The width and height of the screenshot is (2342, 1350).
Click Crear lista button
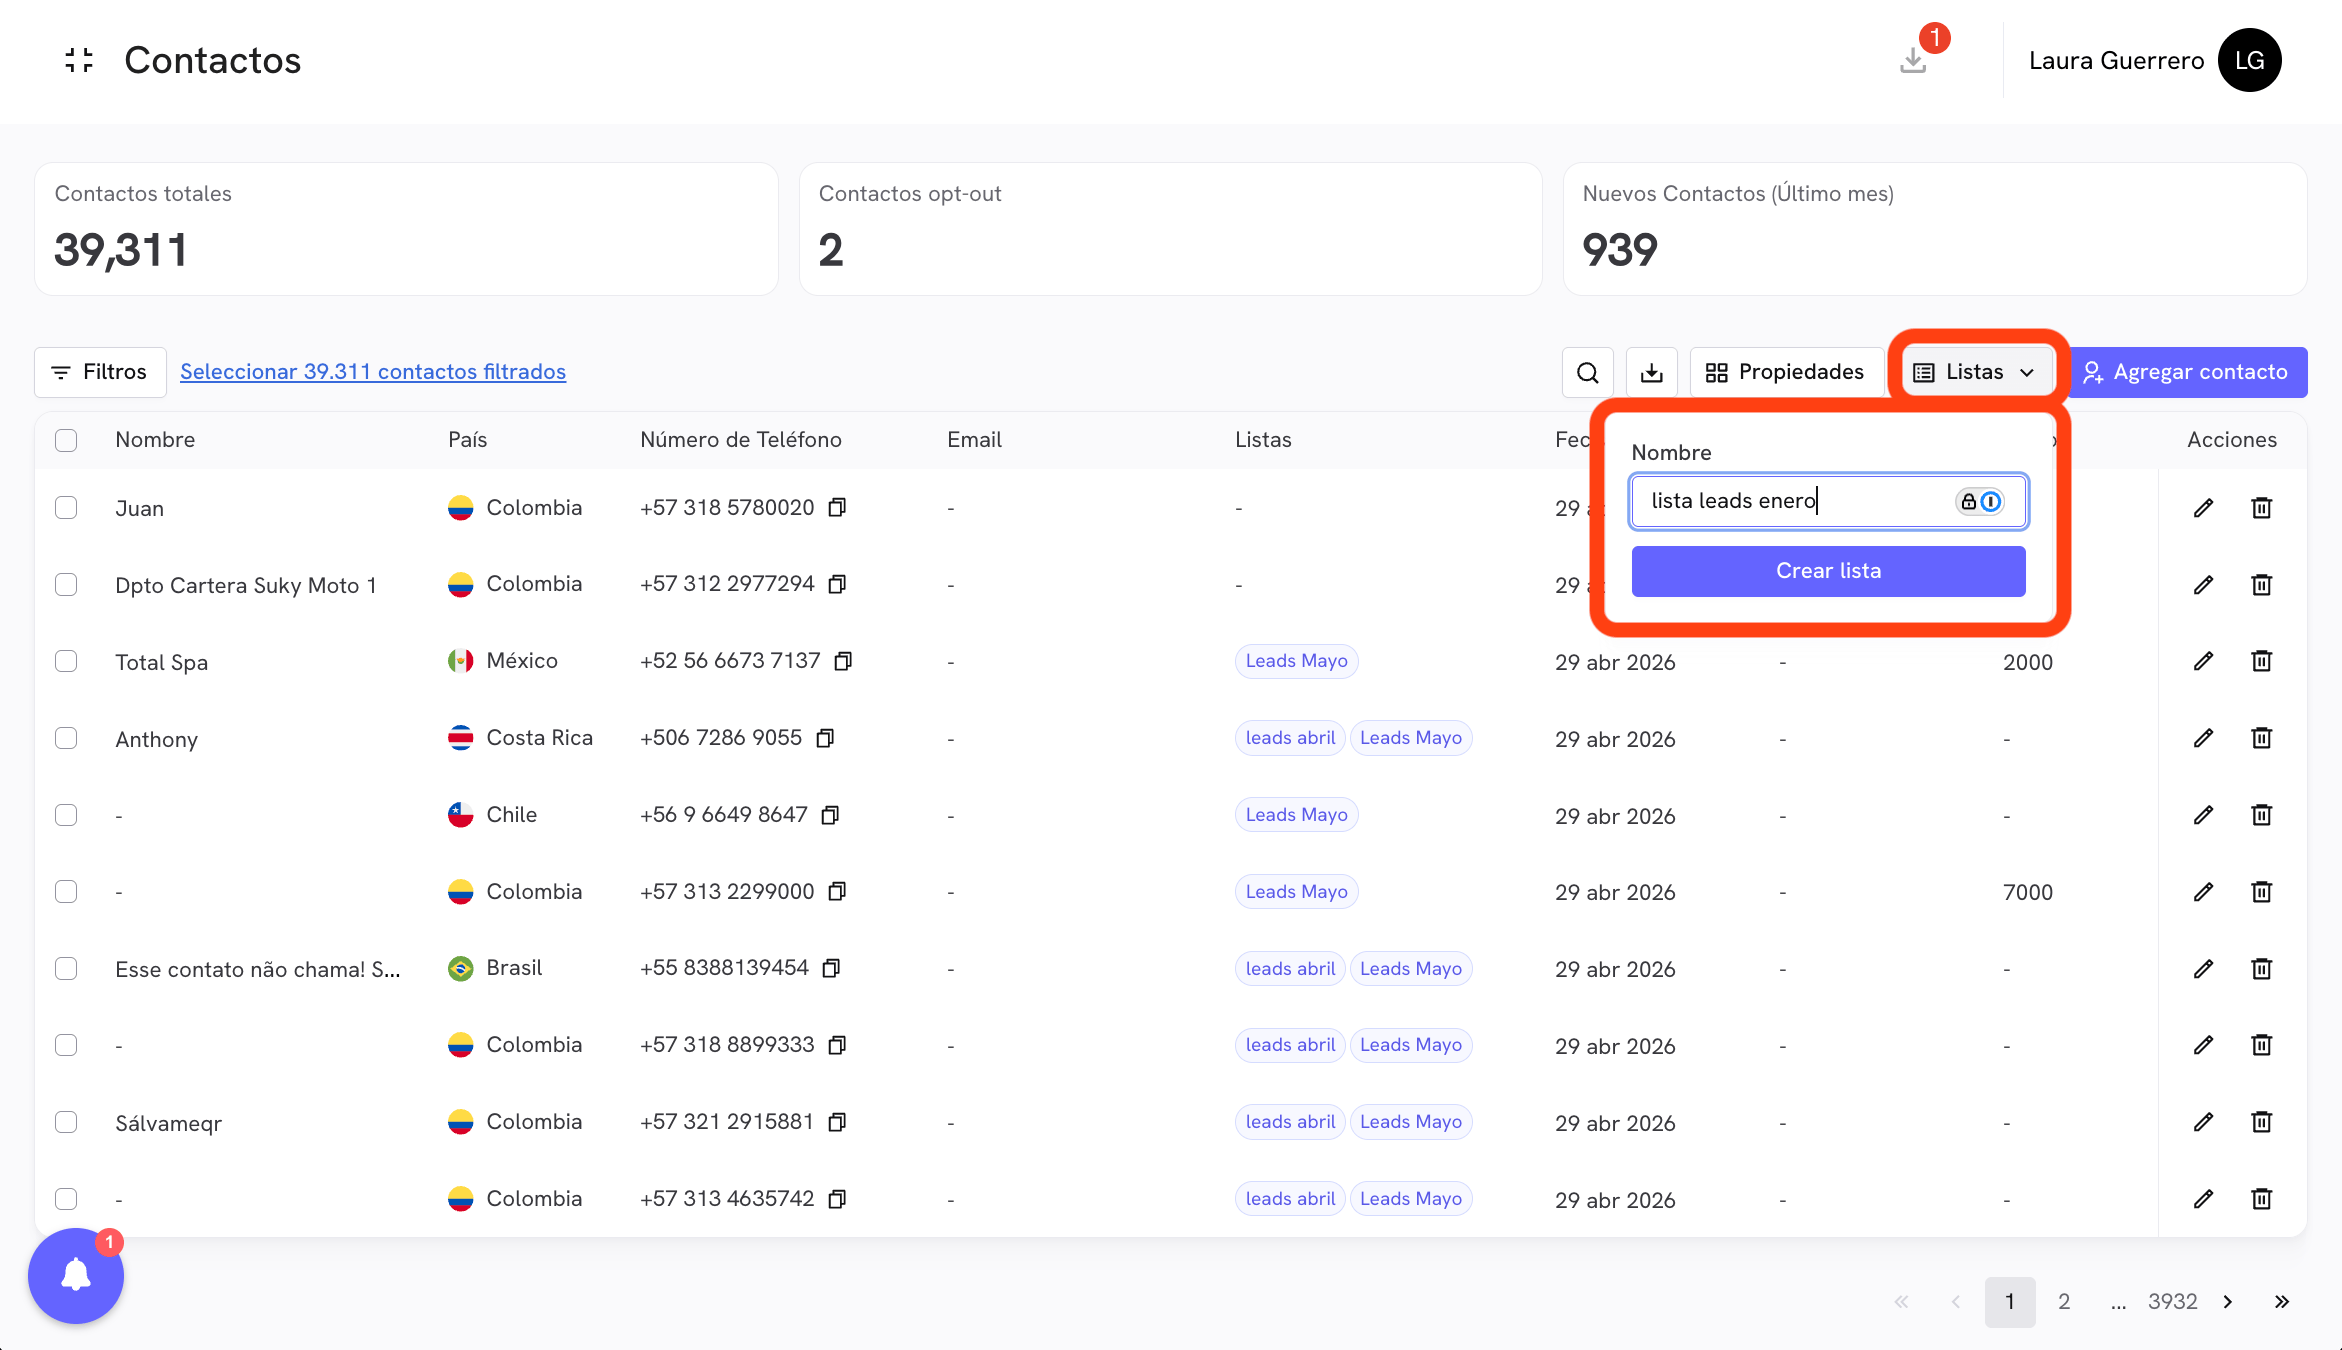(x=1828, y=571)
